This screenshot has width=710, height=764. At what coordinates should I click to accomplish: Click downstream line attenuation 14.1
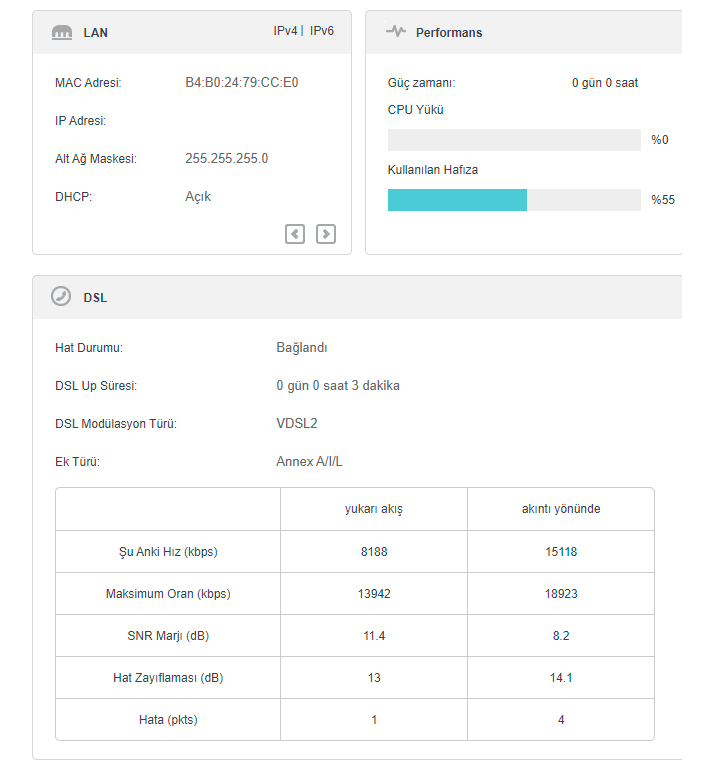tap(561, 677)
